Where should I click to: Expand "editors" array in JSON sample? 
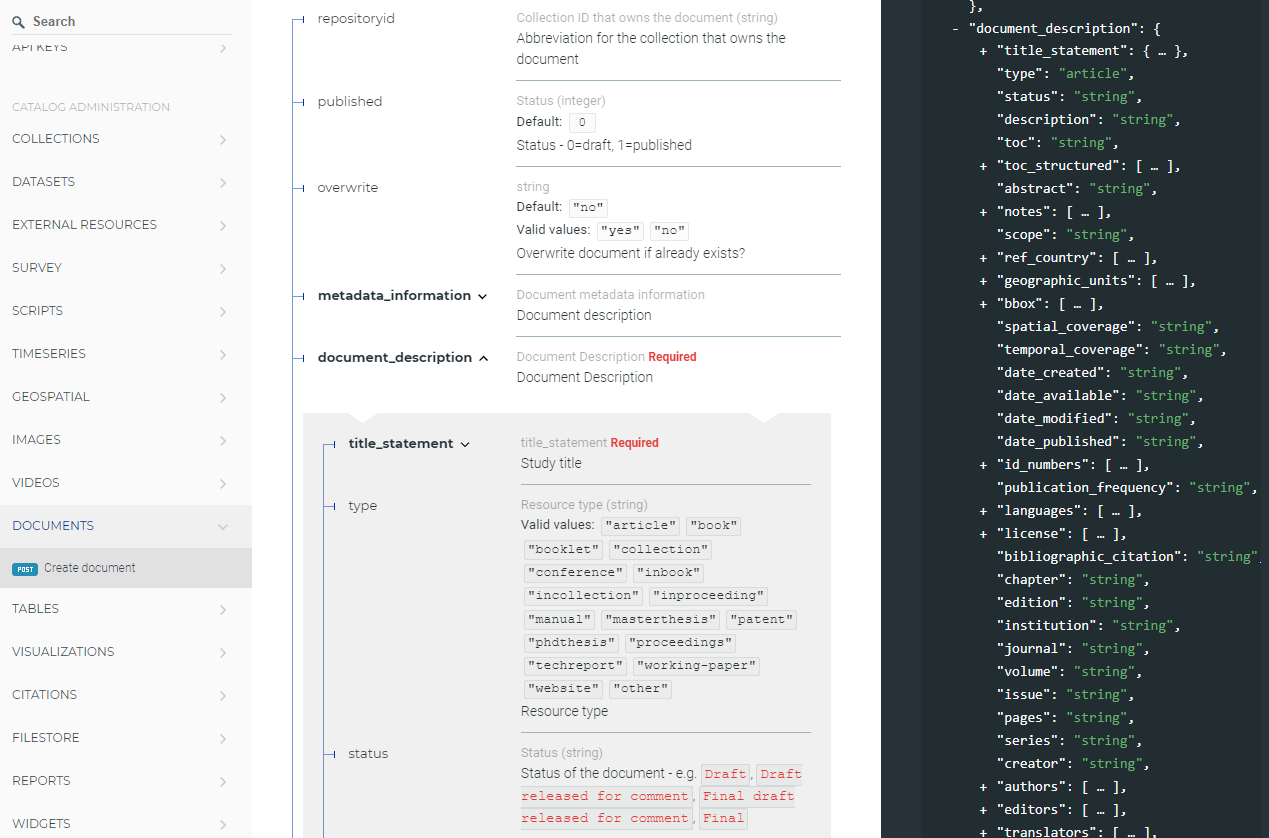coord(984,810)
